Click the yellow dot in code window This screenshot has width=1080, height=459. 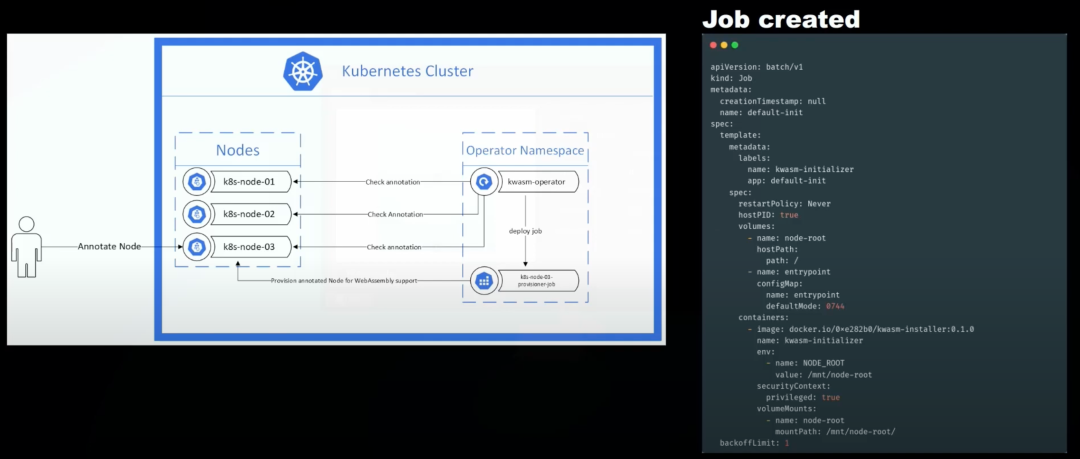pos(724,45)
